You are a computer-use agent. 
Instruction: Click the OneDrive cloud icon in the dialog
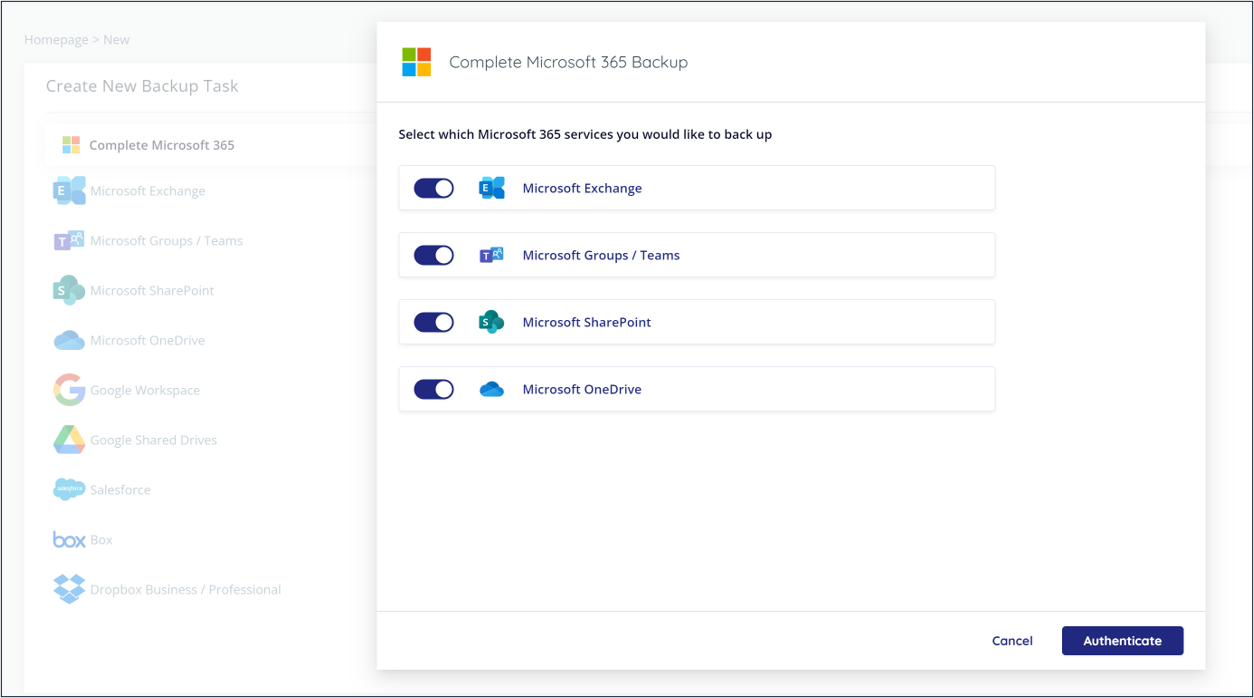(x=491, y=389)
